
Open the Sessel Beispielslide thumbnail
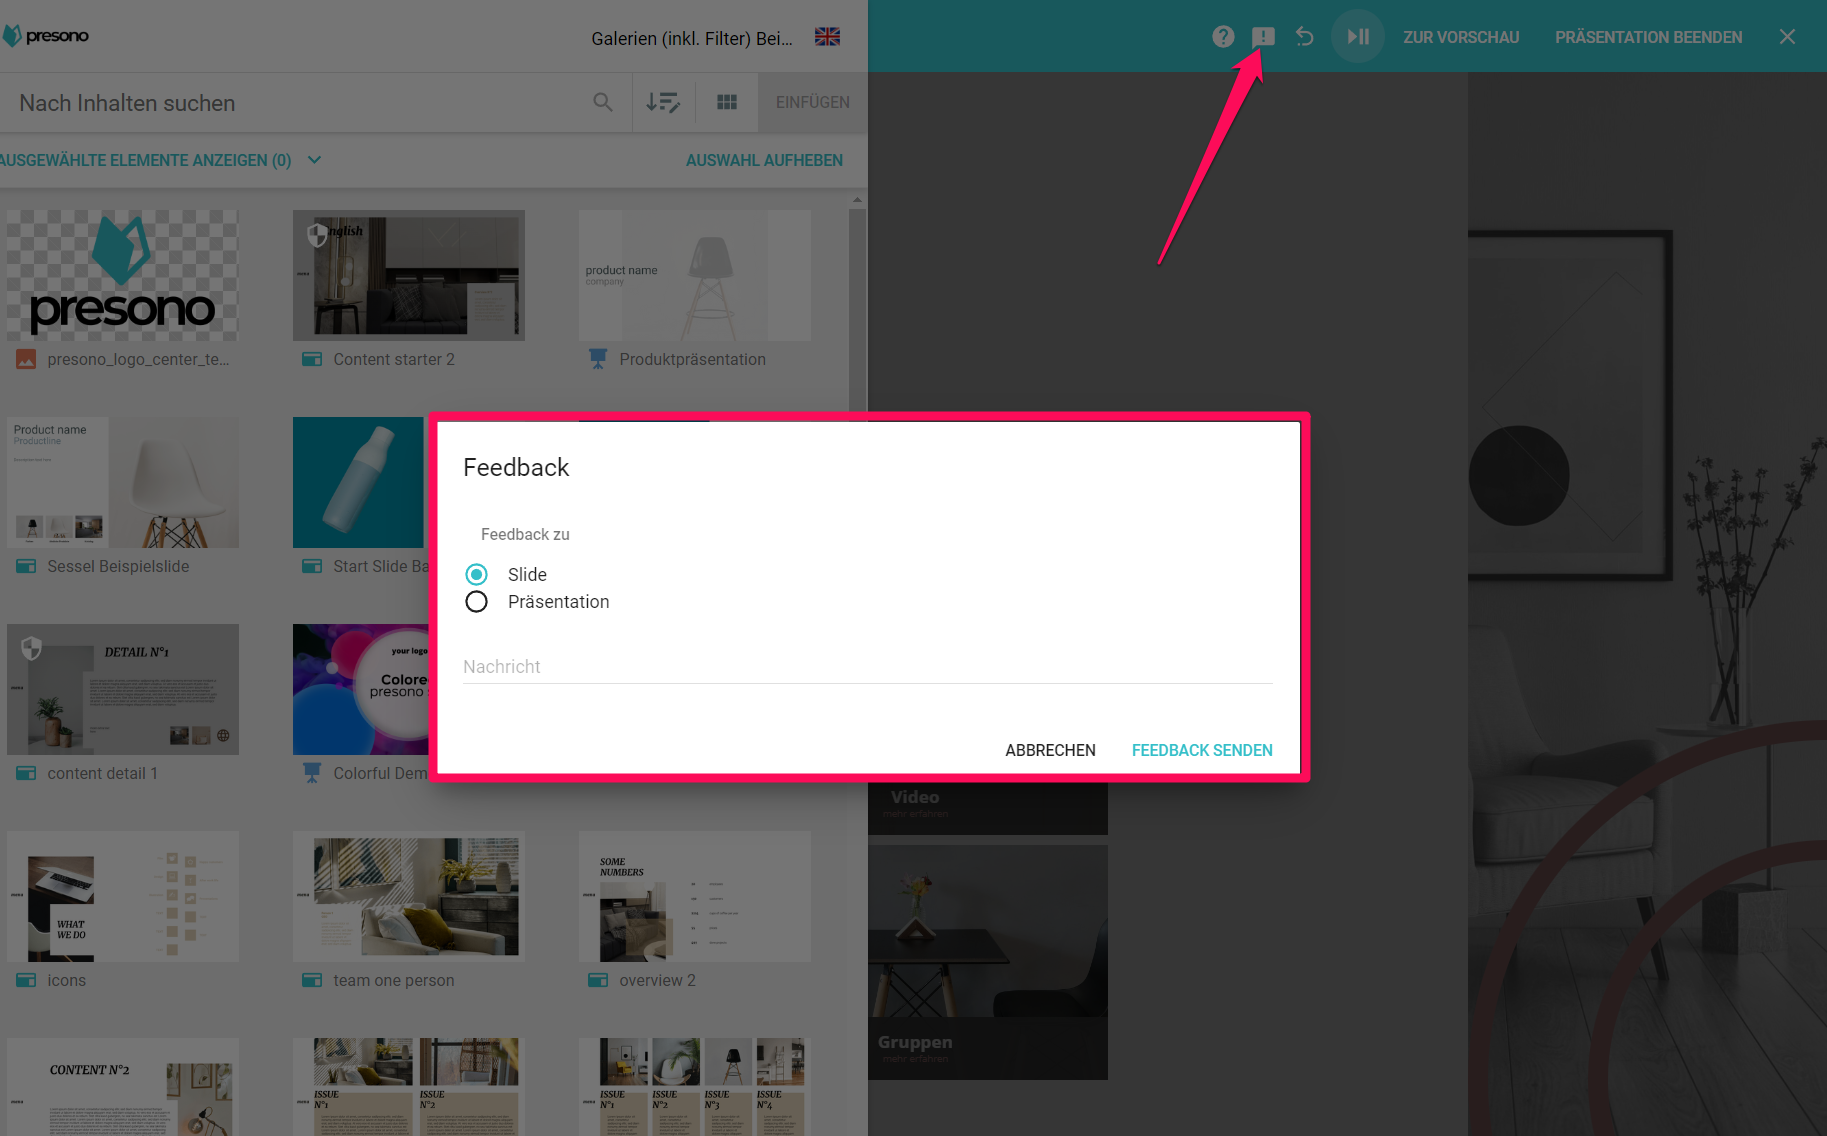123,482
